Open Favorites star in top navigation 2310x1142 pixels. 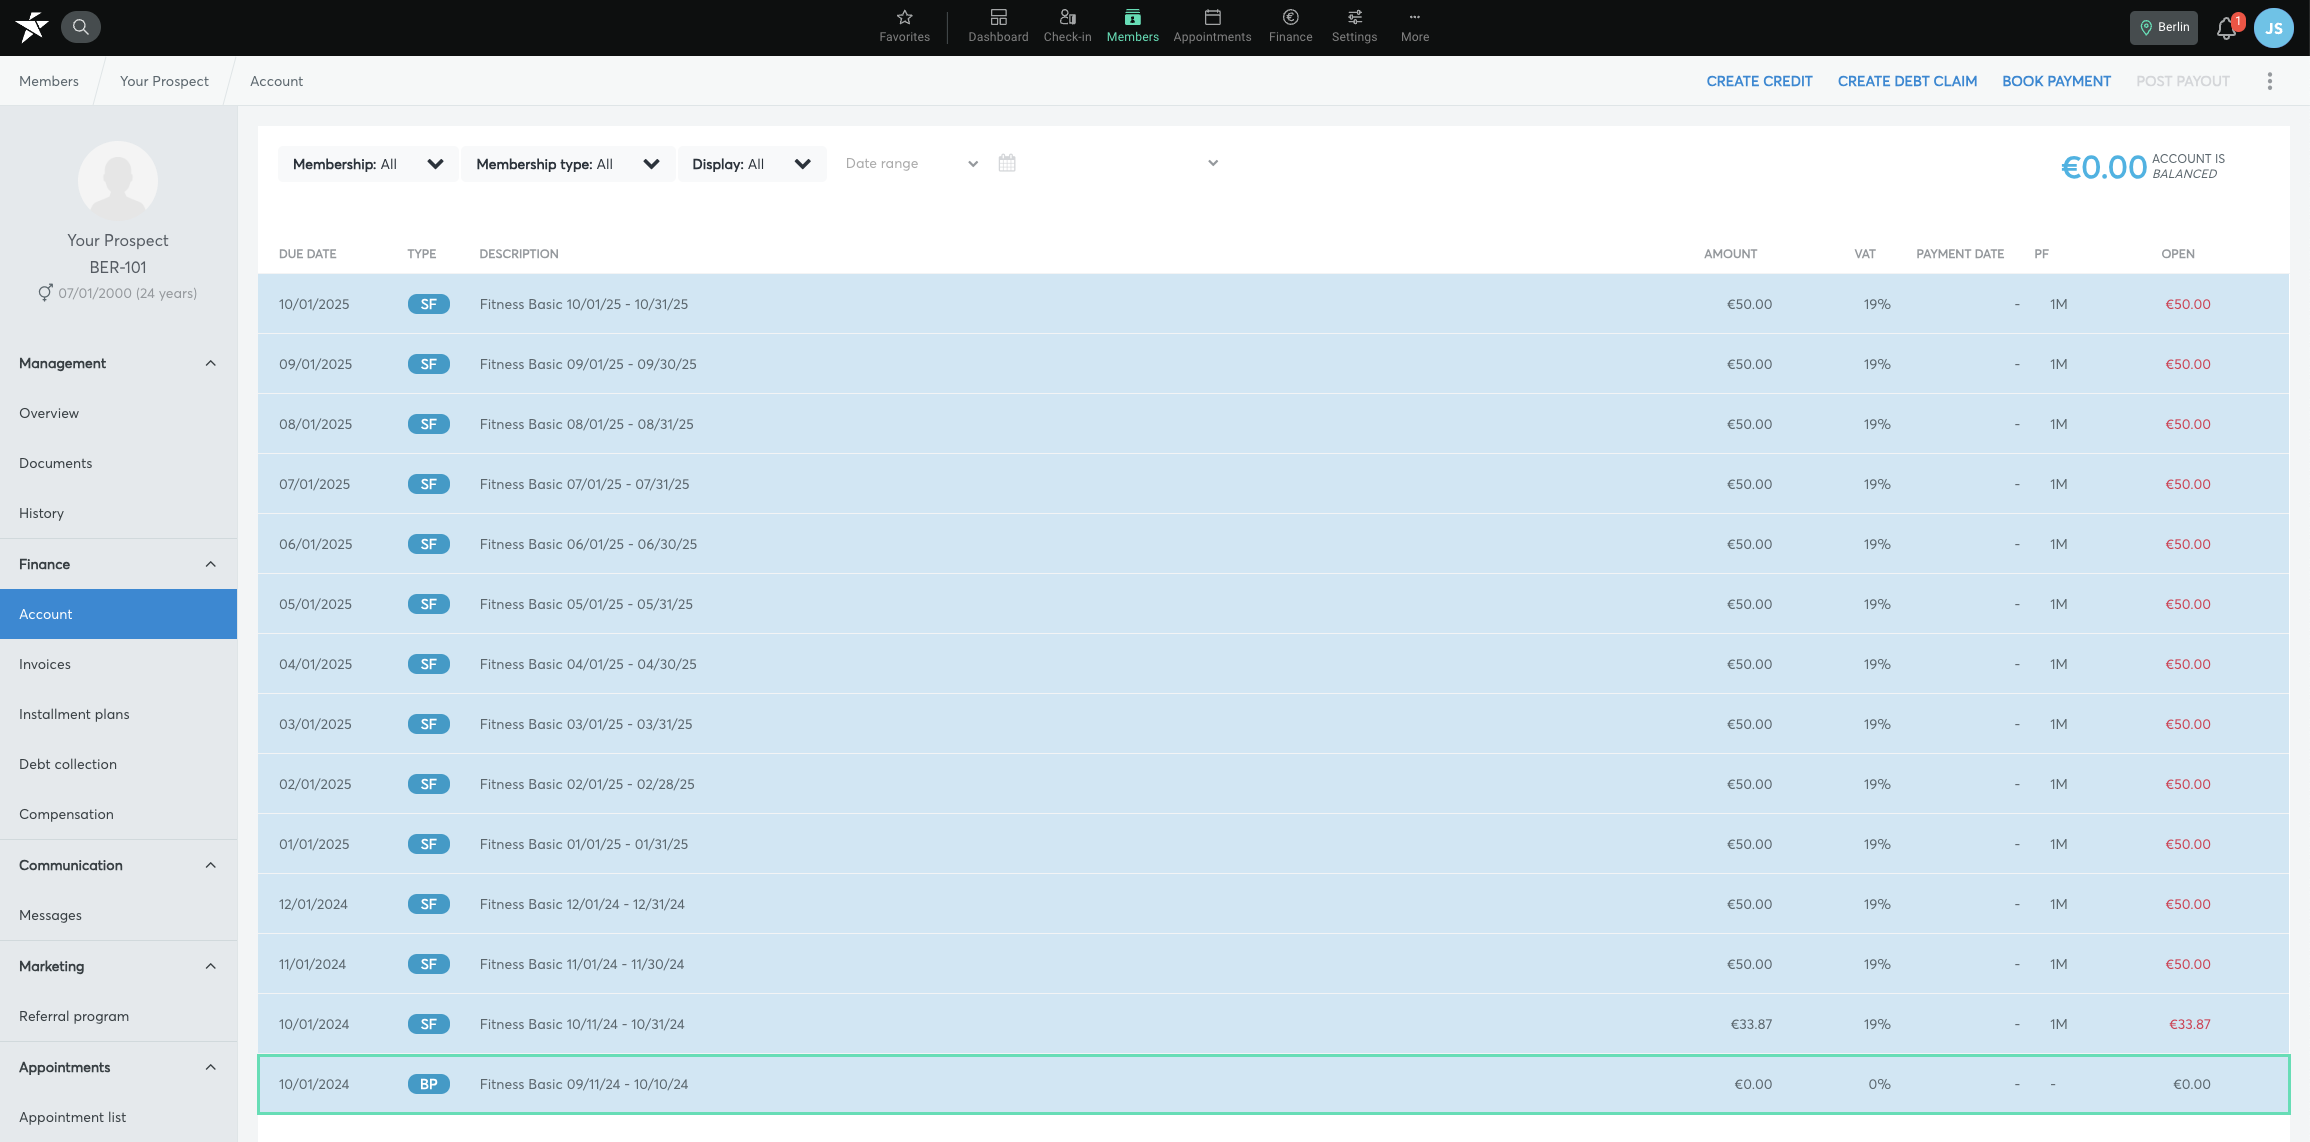coord(904,27)
